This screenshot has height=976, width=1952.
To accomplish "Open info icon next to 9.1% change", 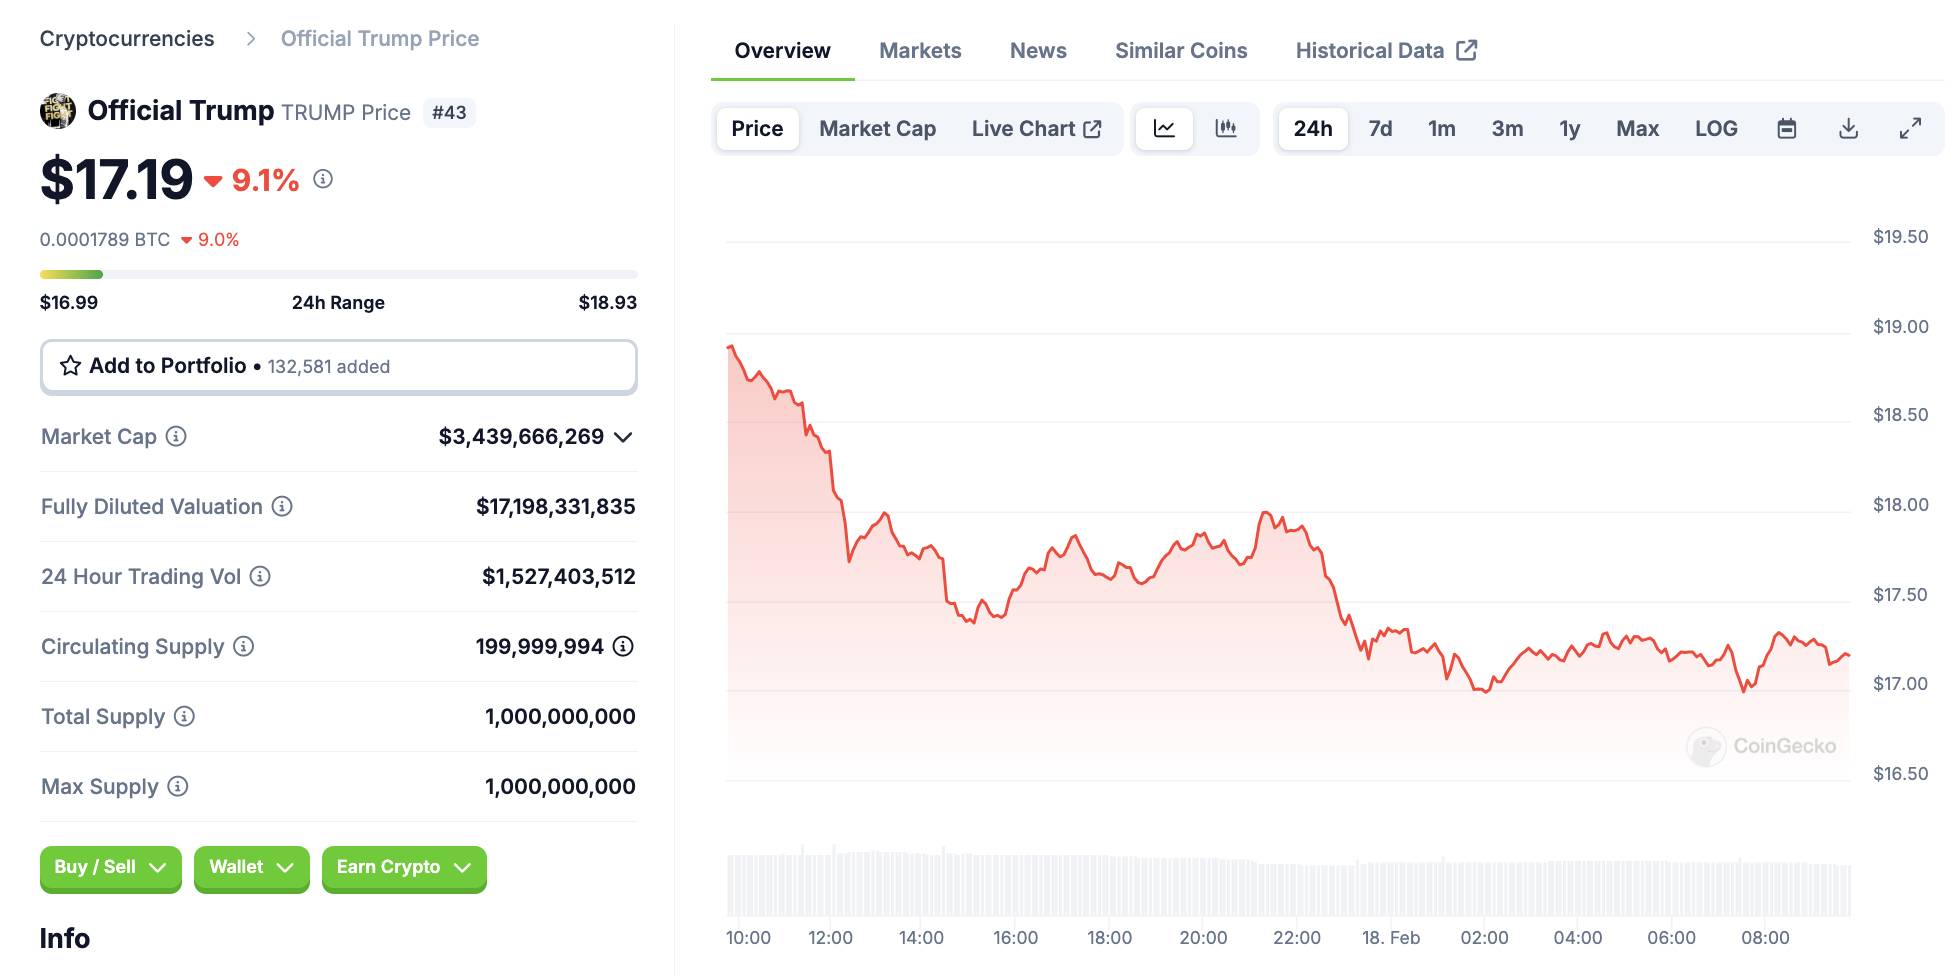I will pos(323,179).
